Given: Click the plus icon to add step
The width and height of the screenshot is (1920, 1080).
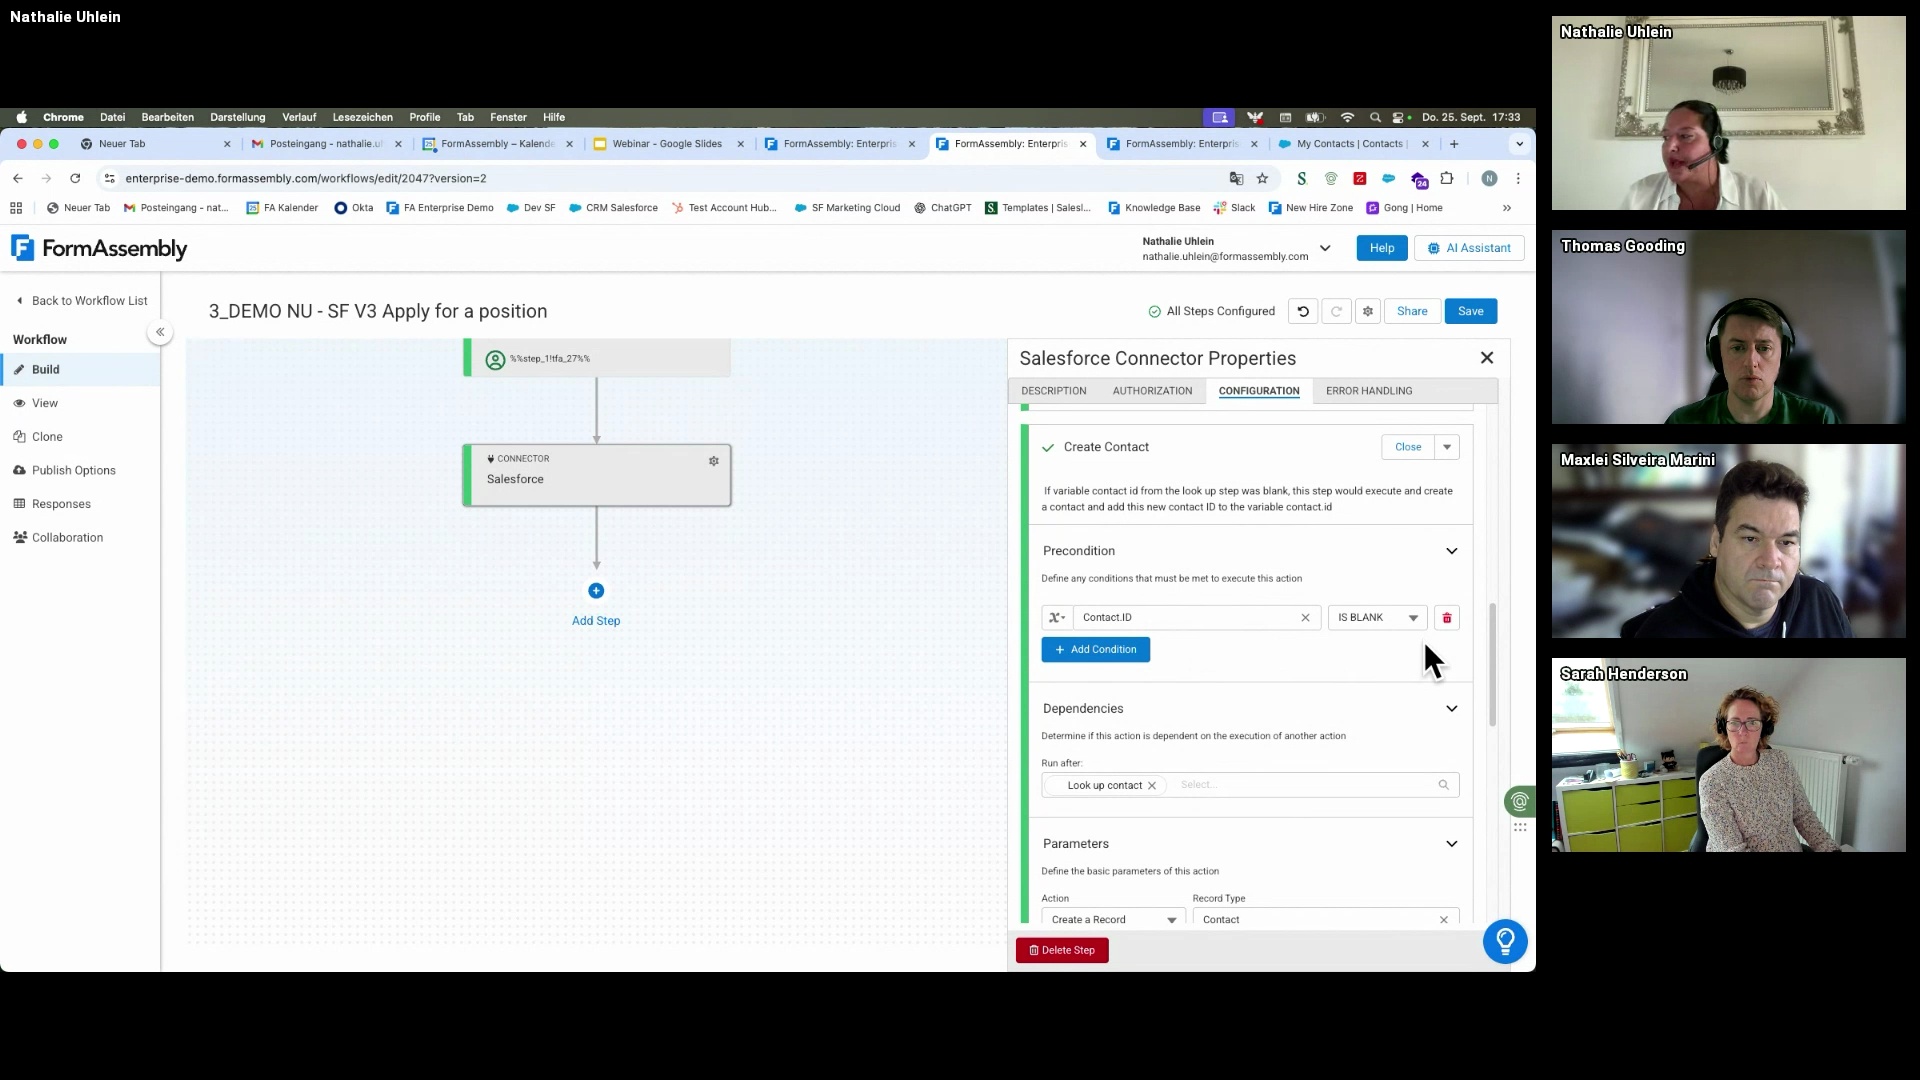Looking at the screenshot, I should point(596,591).
